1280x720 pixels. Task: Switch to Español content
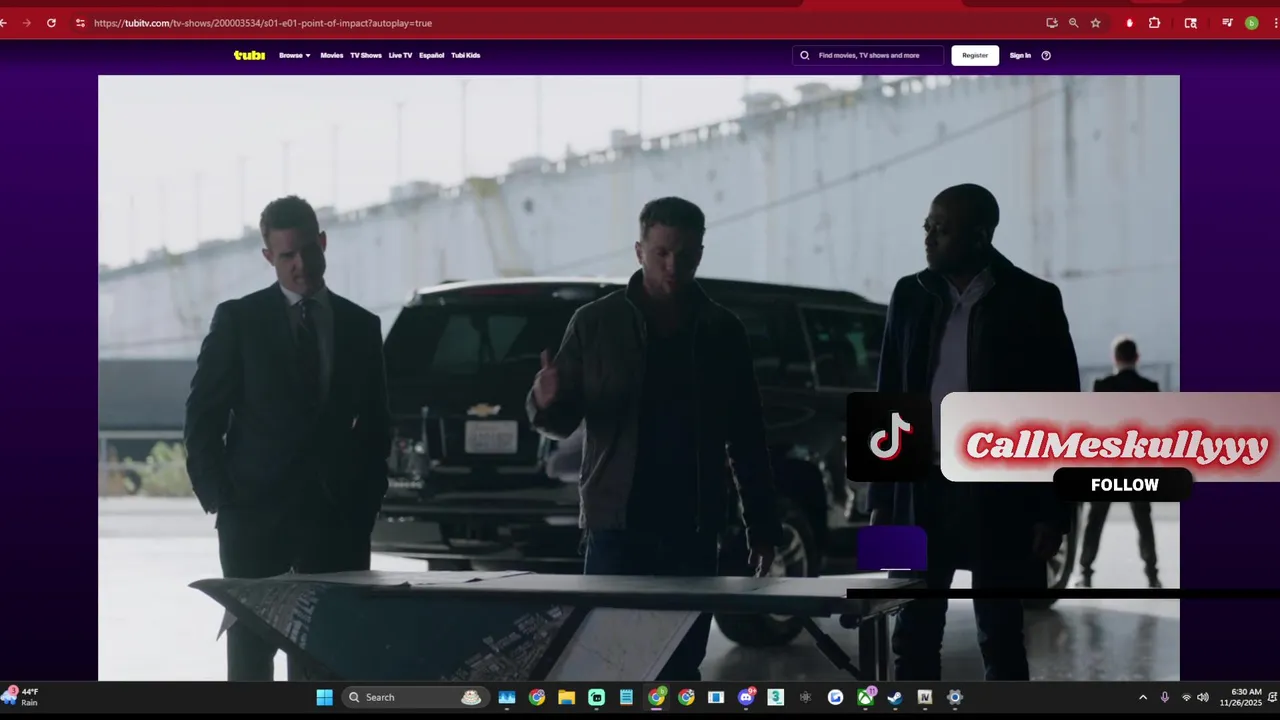(431, 55)
